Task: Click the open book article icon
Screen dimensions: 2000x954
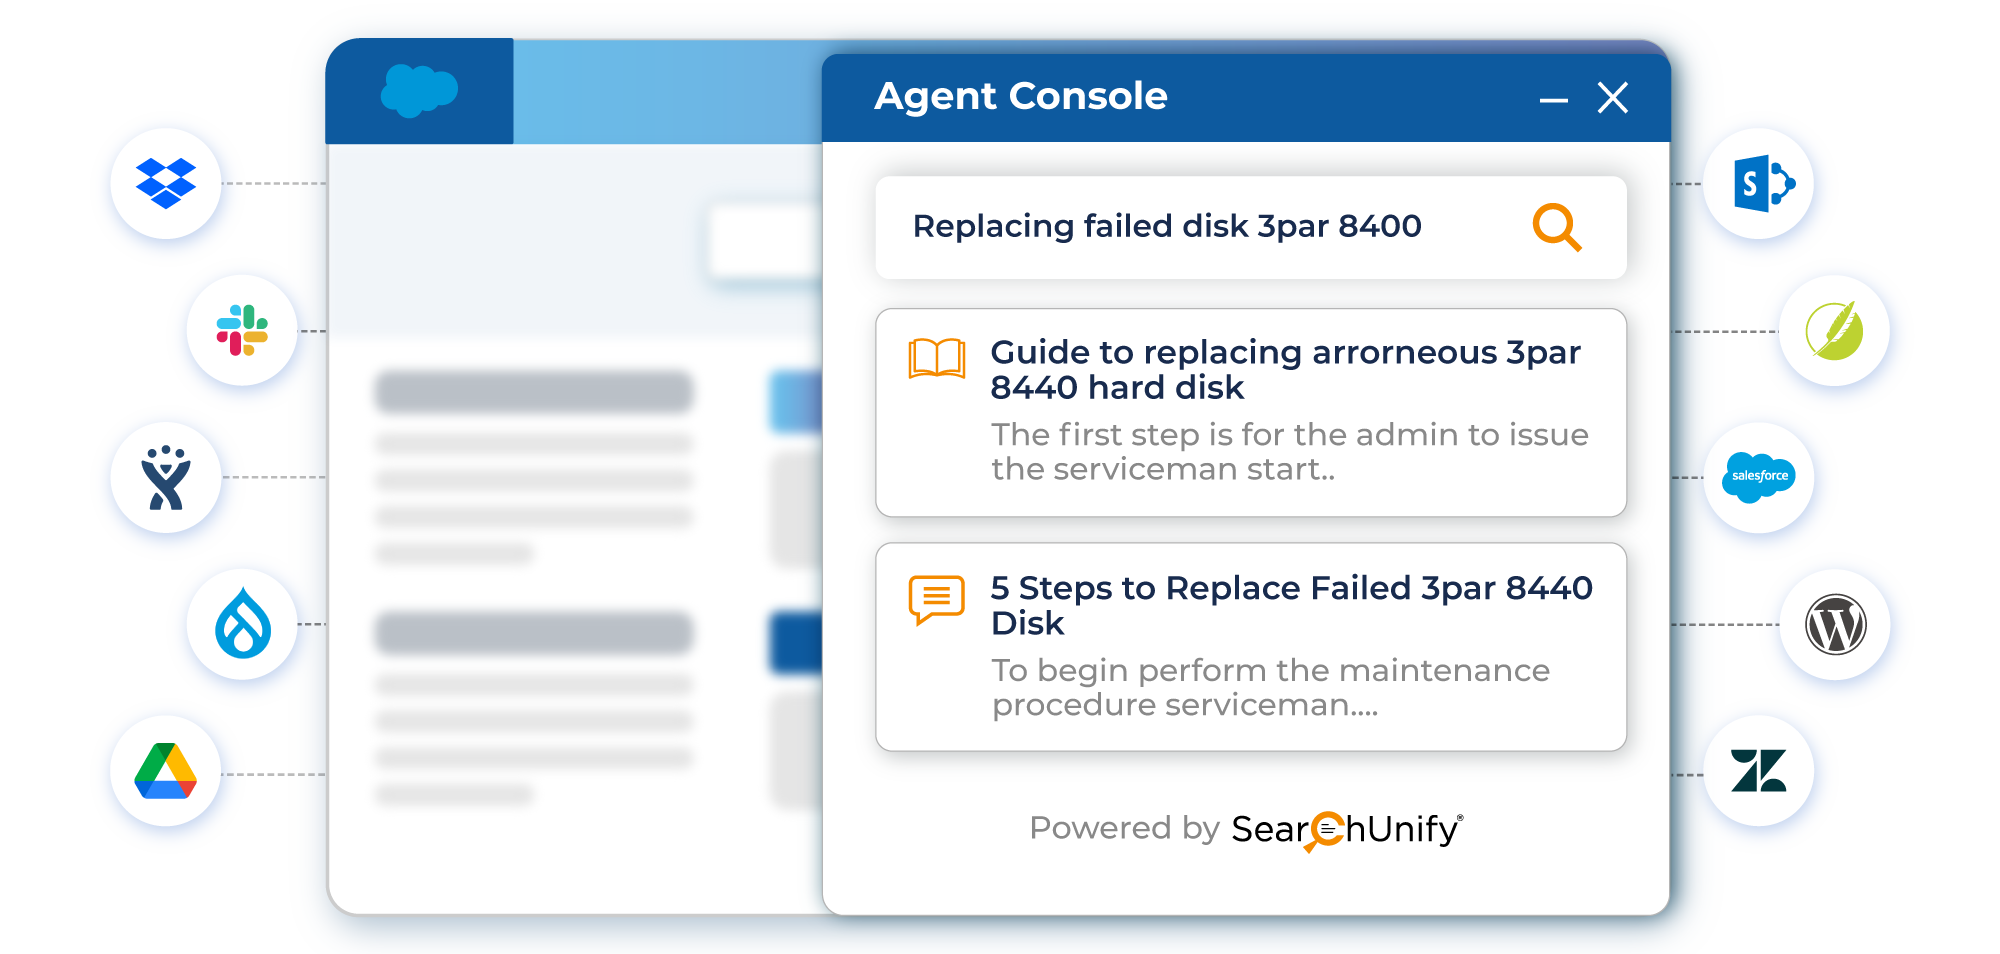Action: [936, 358]
